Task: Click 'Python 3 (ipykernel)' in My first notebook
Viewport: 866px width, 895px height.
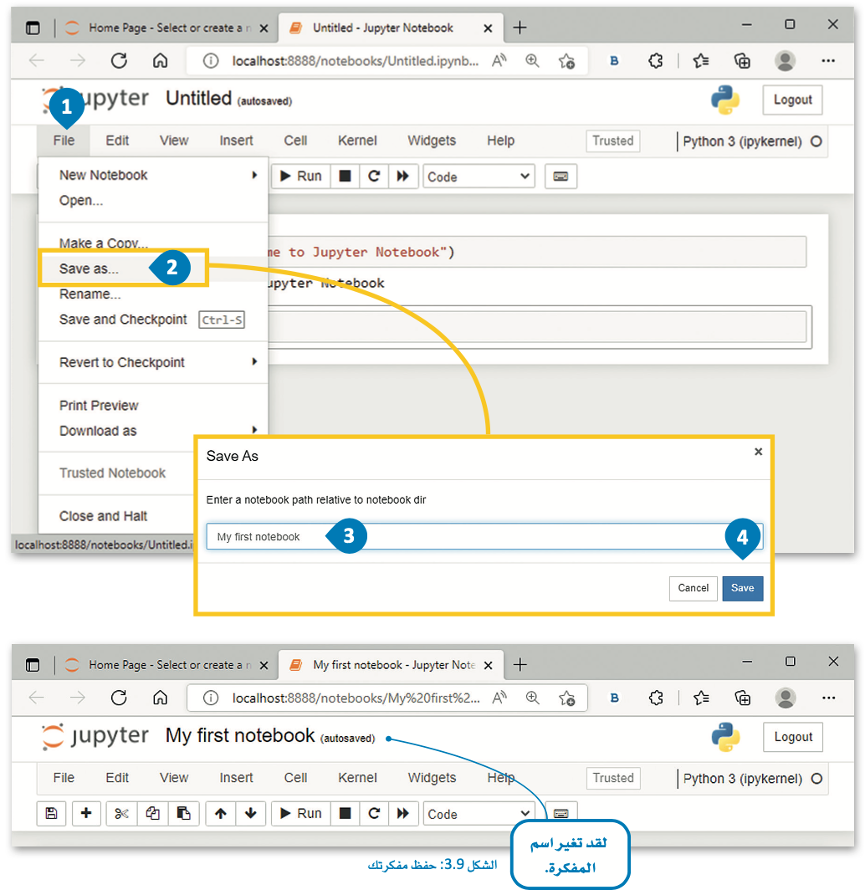Action: point(742,779)
